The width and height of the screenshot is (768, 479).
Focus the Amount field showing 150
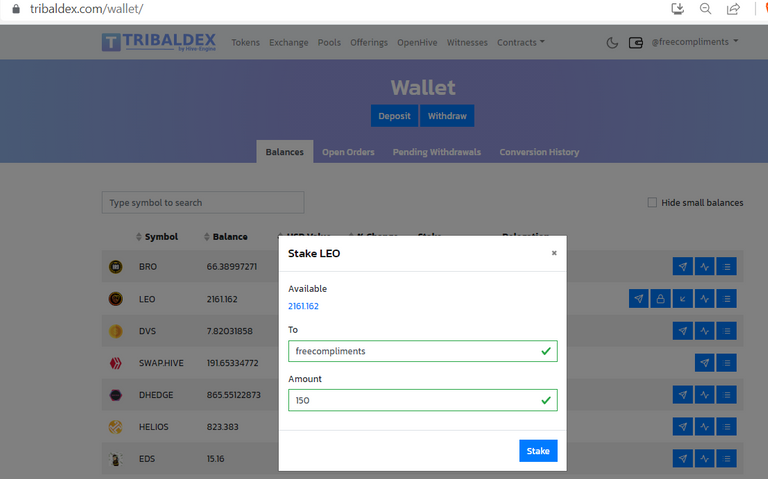tap(423, 400)
